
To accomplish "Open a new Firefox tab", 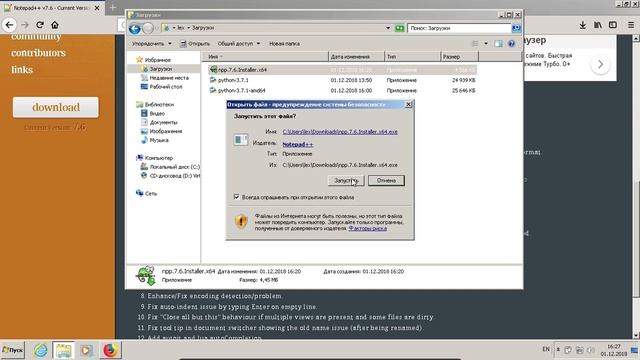I will [113, 7].
